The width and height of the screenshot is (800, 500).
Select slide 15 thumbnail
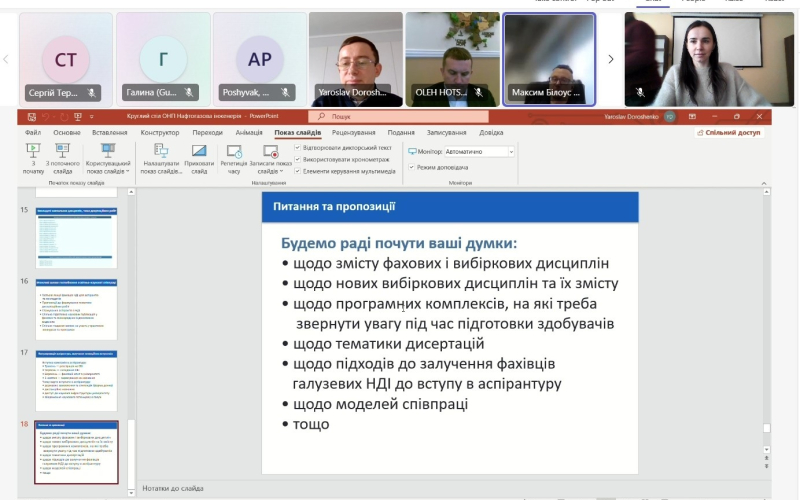[76, 238]
